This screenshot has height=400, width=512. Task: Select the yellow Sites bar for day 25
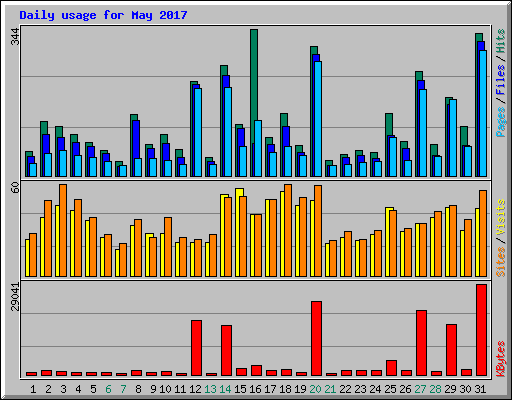pos(387,242)
